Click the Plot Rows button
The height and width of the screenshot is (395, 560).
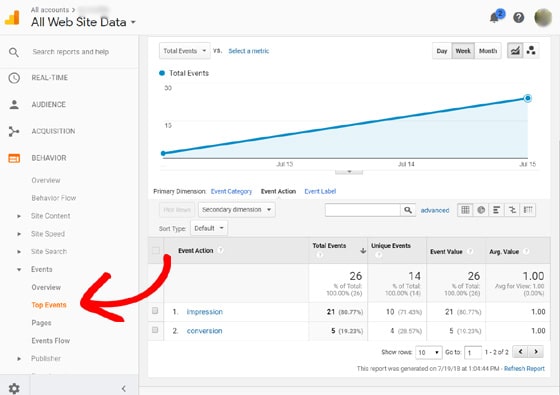177,210
